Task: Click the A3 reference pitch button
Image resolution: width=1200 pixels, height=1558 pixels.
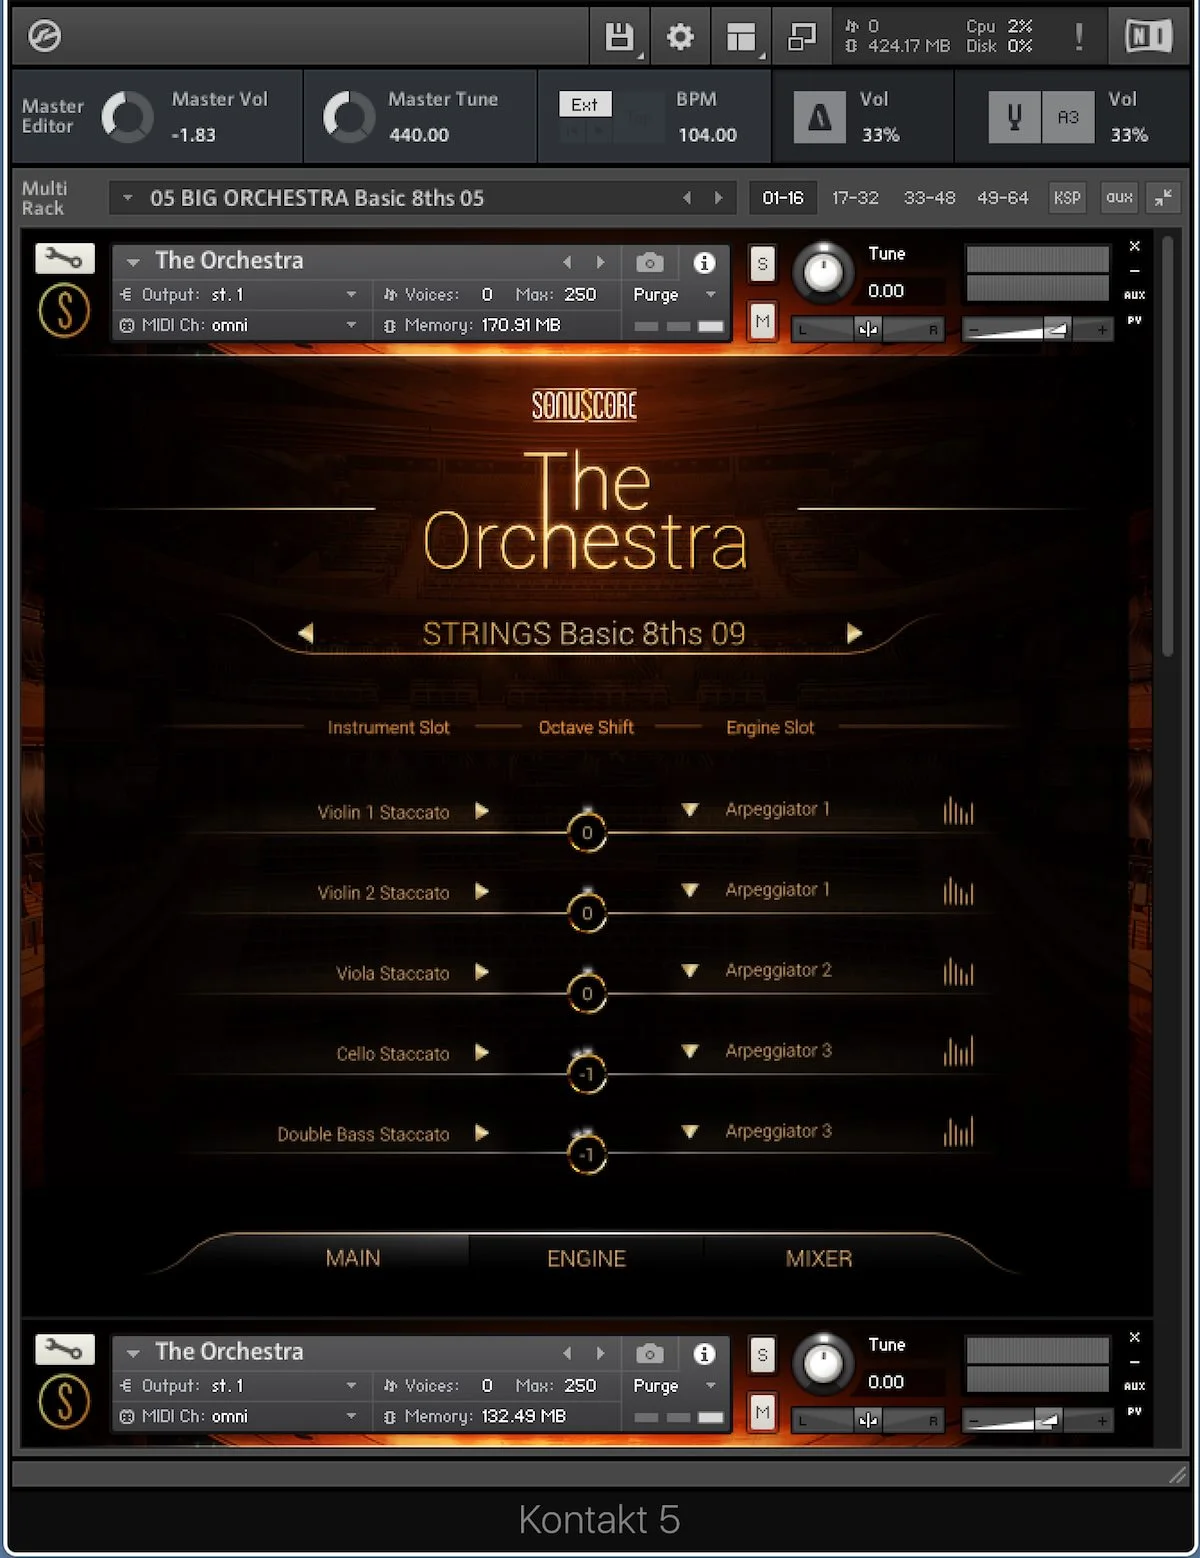Action: [x=1068, y=118]
